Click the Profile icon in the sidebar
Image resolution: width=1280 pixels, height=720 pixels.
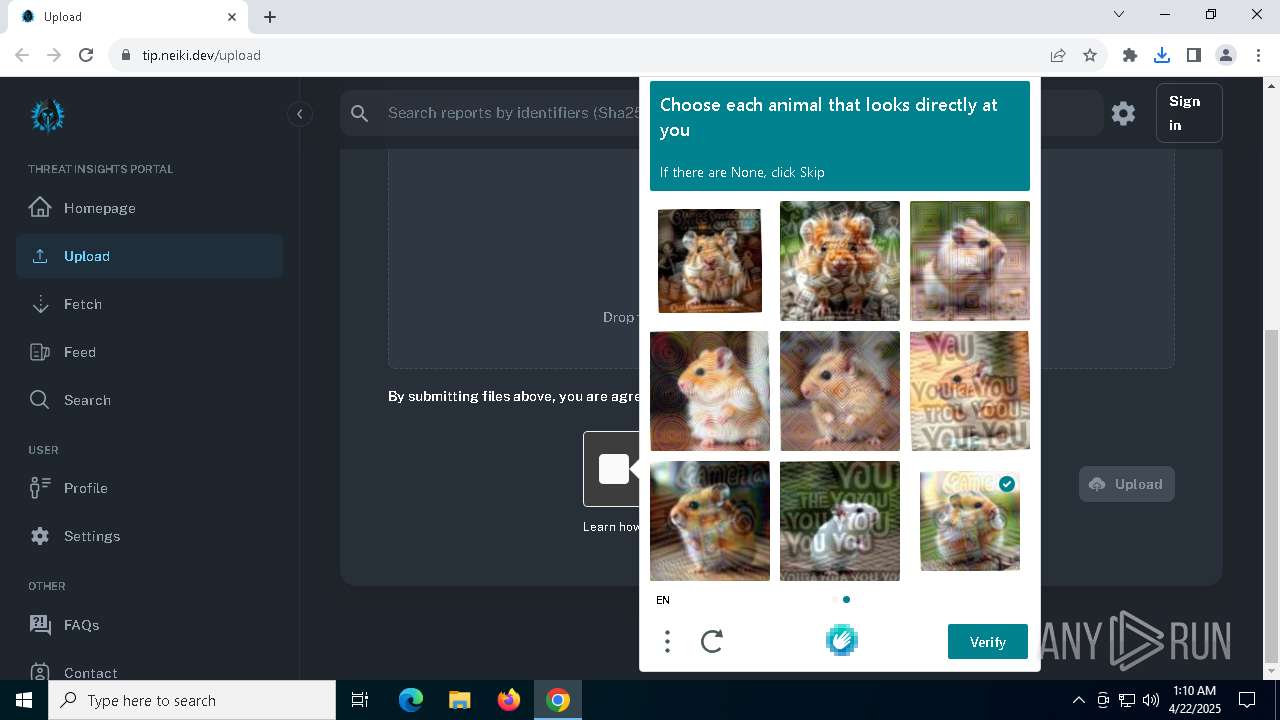pyautogui.click(x=40, y=488)
